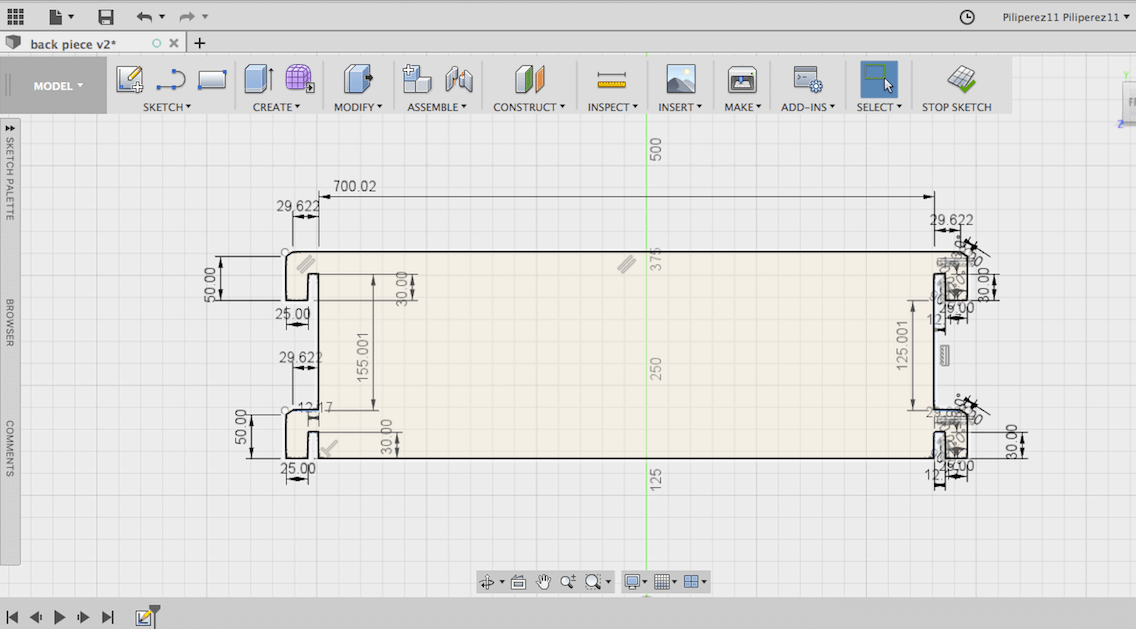Select the Press Pull modify tool
The height and width of the screenshot is (629, 1136).
(x=358, y=79)
